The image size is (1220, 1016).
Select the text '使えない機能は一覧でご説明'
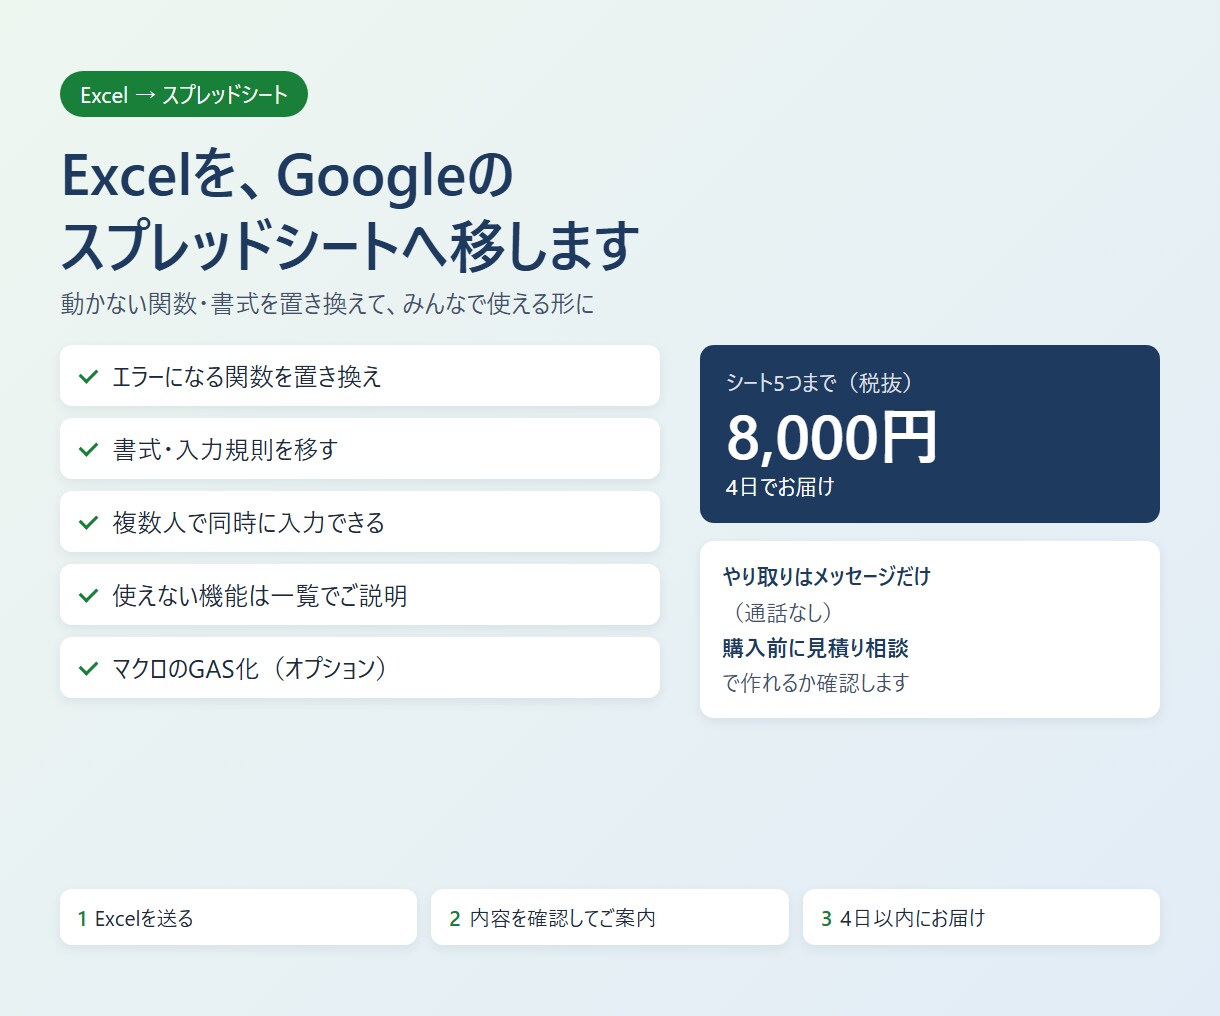(x=260, y=596)
